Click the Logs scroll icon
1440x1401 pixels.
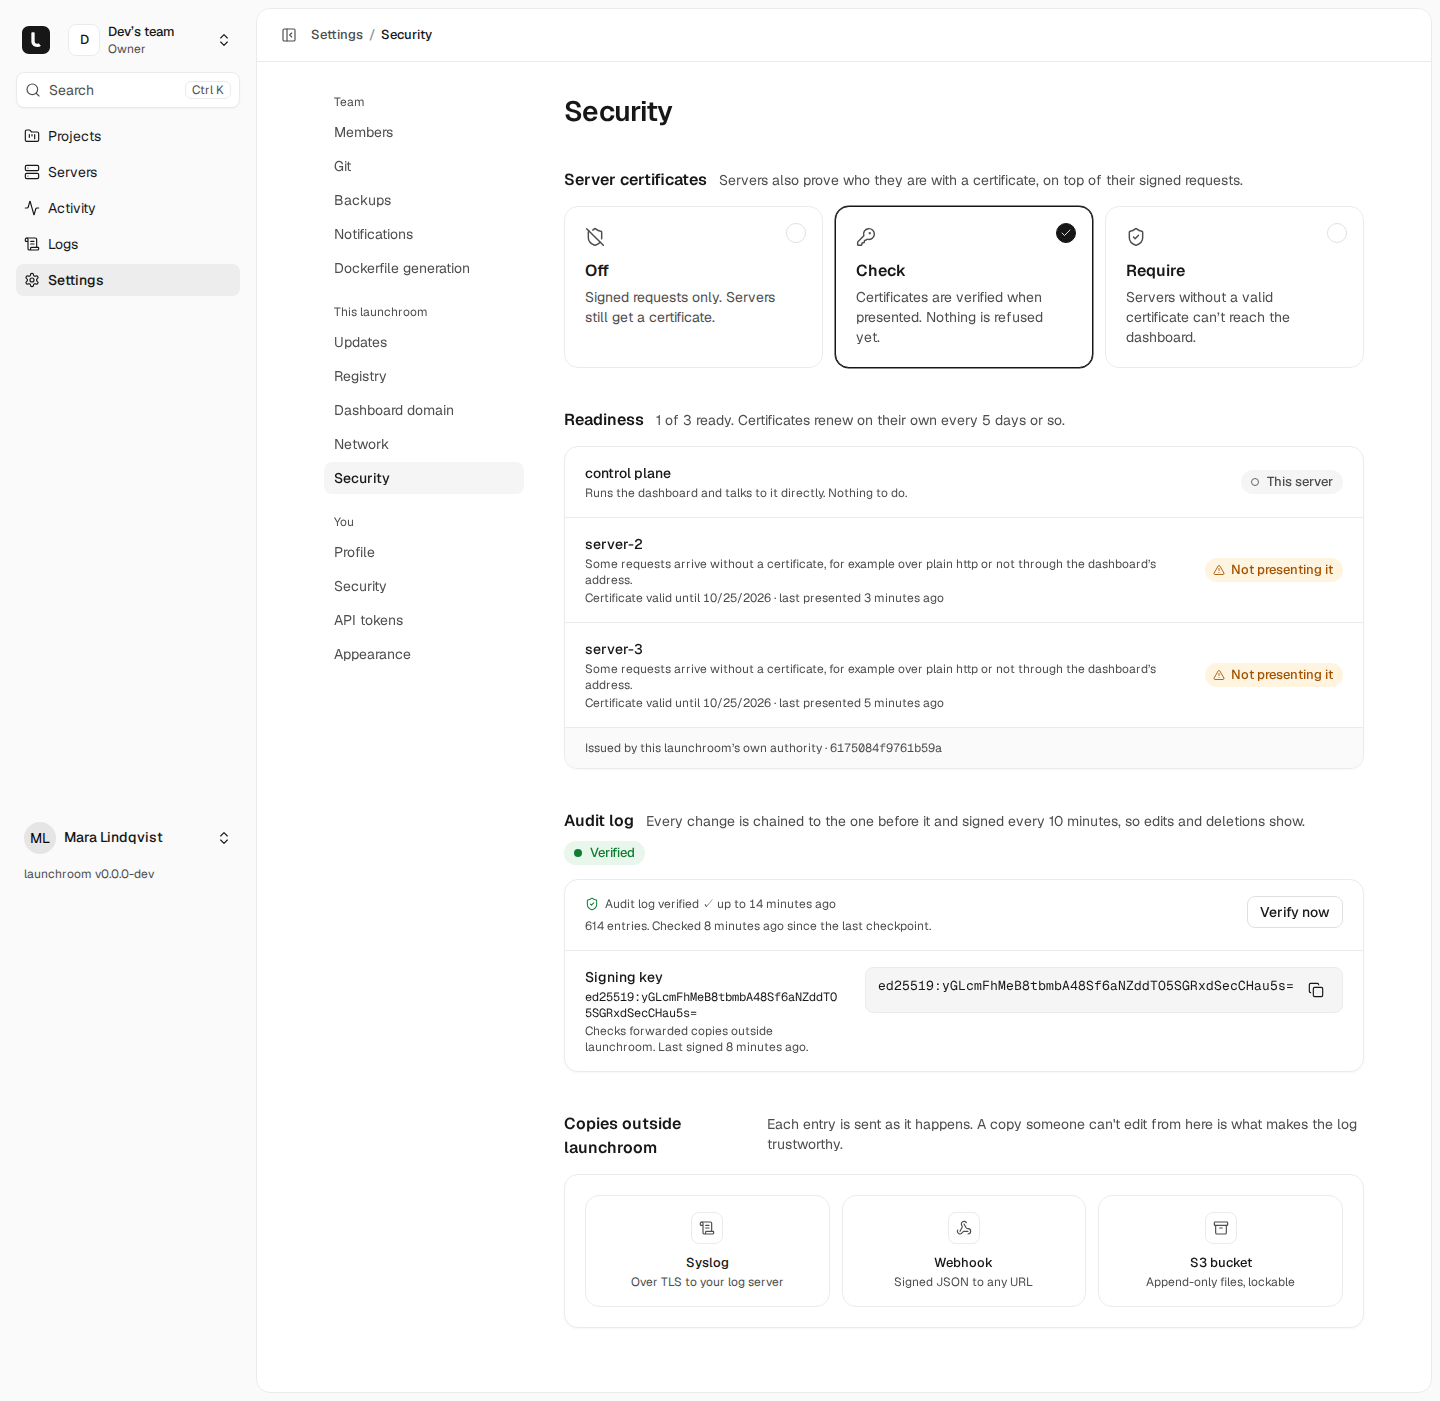point(32,244)
